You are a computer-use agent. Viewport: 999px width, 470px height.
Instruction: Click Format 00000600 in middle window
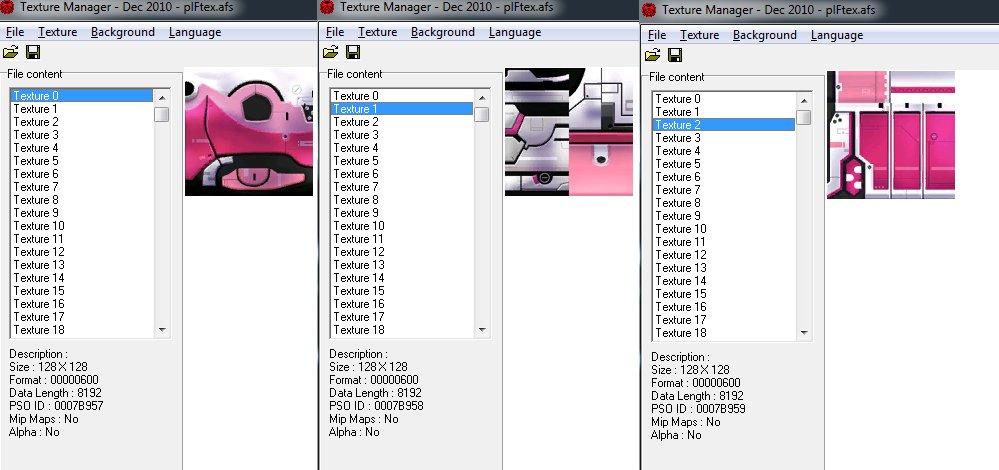374,380
